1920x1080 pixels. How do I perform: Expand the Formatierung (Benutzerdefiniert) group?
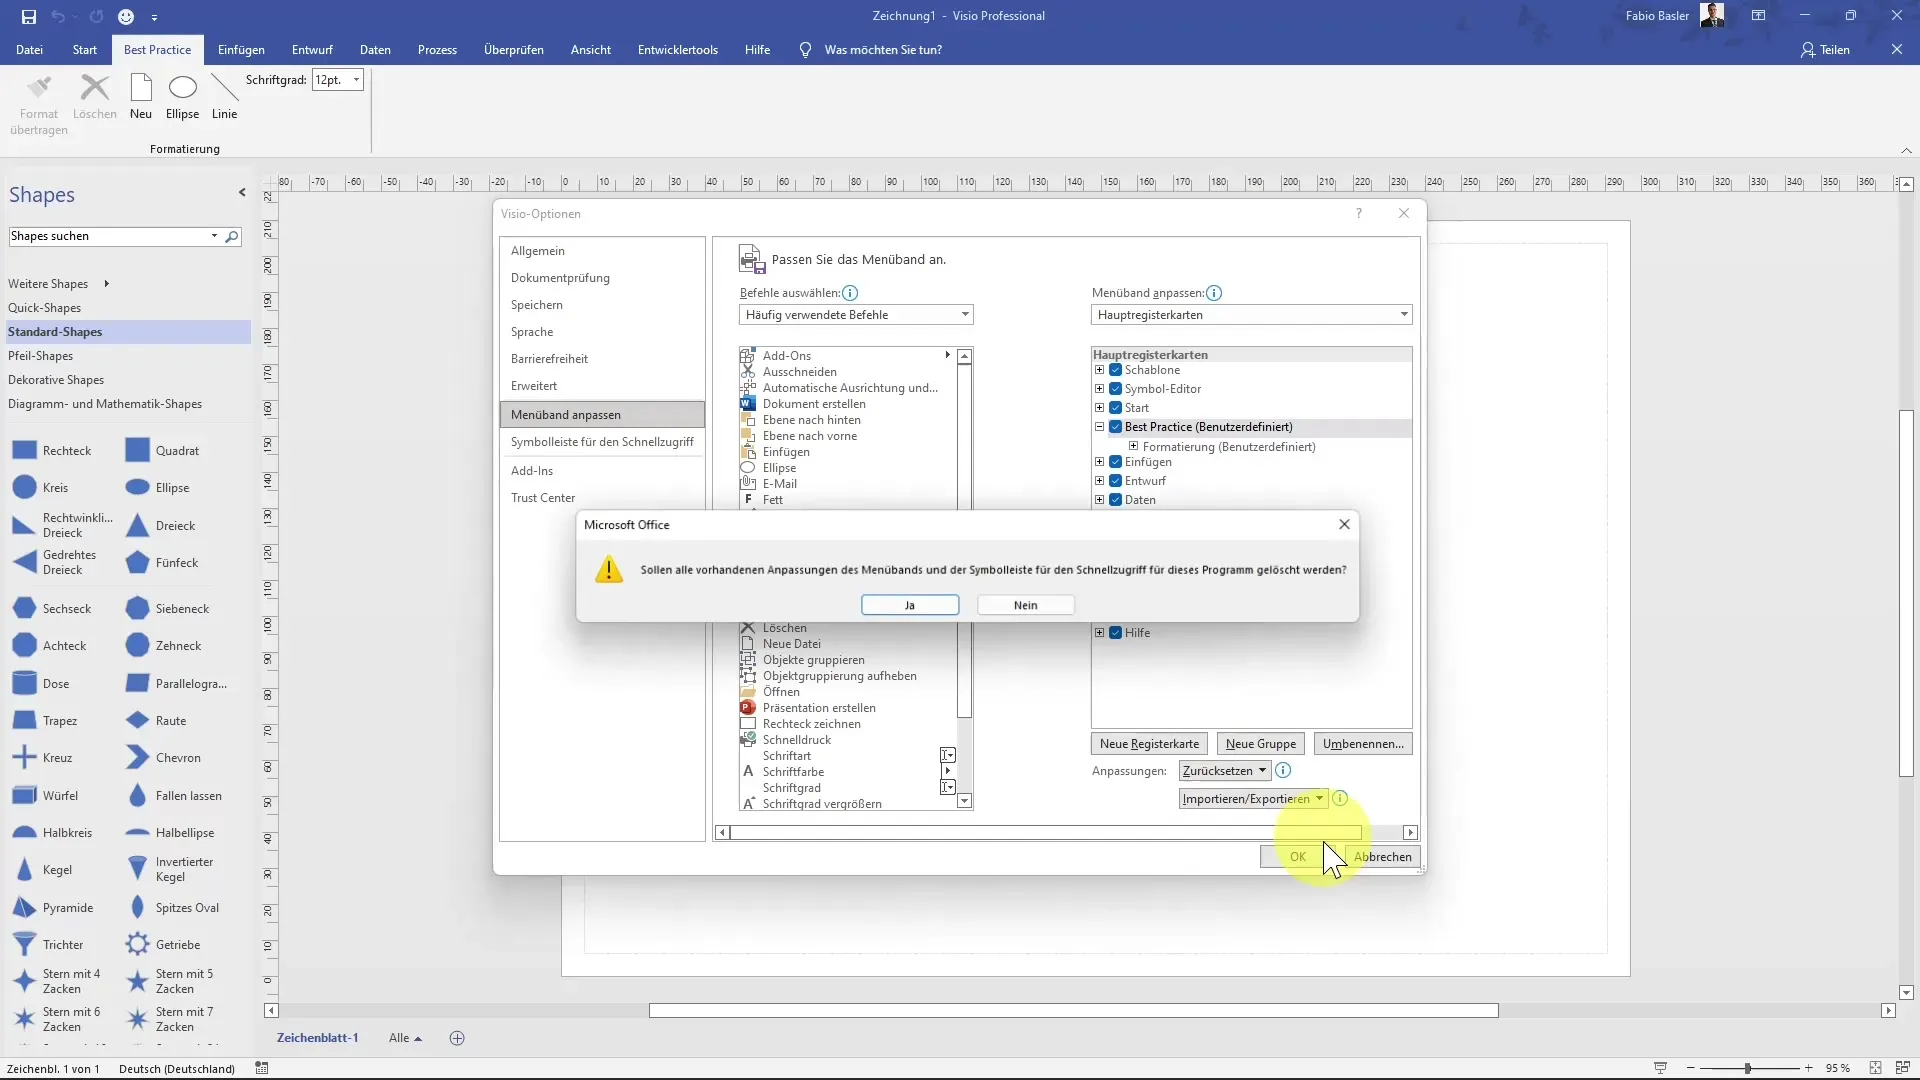tap(1133, 447)
